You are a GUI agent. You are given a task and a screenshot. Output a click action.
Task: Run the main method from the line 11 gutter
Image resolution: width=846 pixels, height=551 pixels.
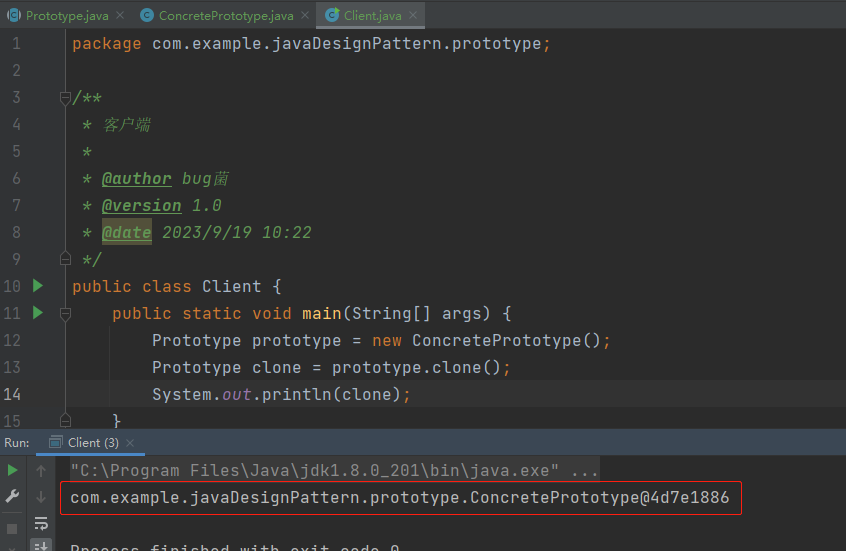click(x=38, y=312)
